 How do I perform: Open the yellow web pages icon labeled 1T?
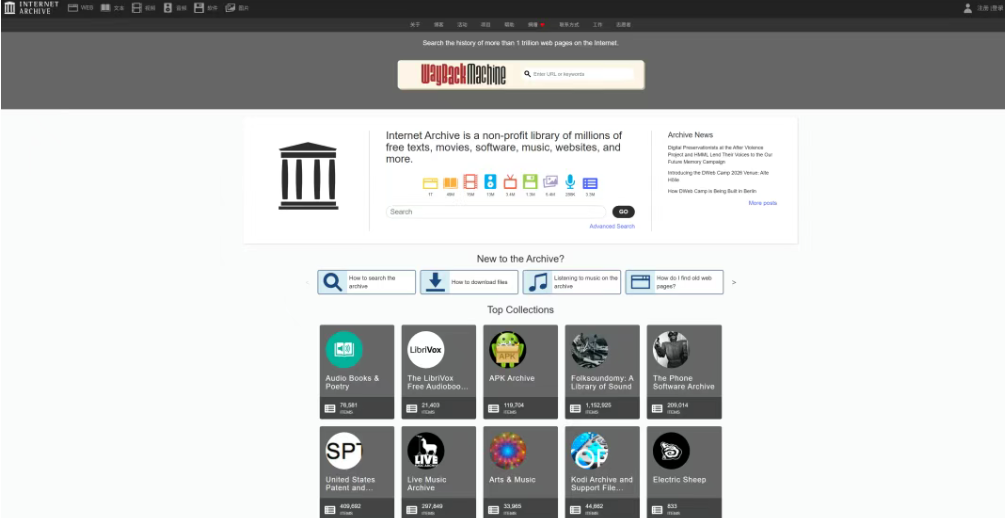click(430, 183)
